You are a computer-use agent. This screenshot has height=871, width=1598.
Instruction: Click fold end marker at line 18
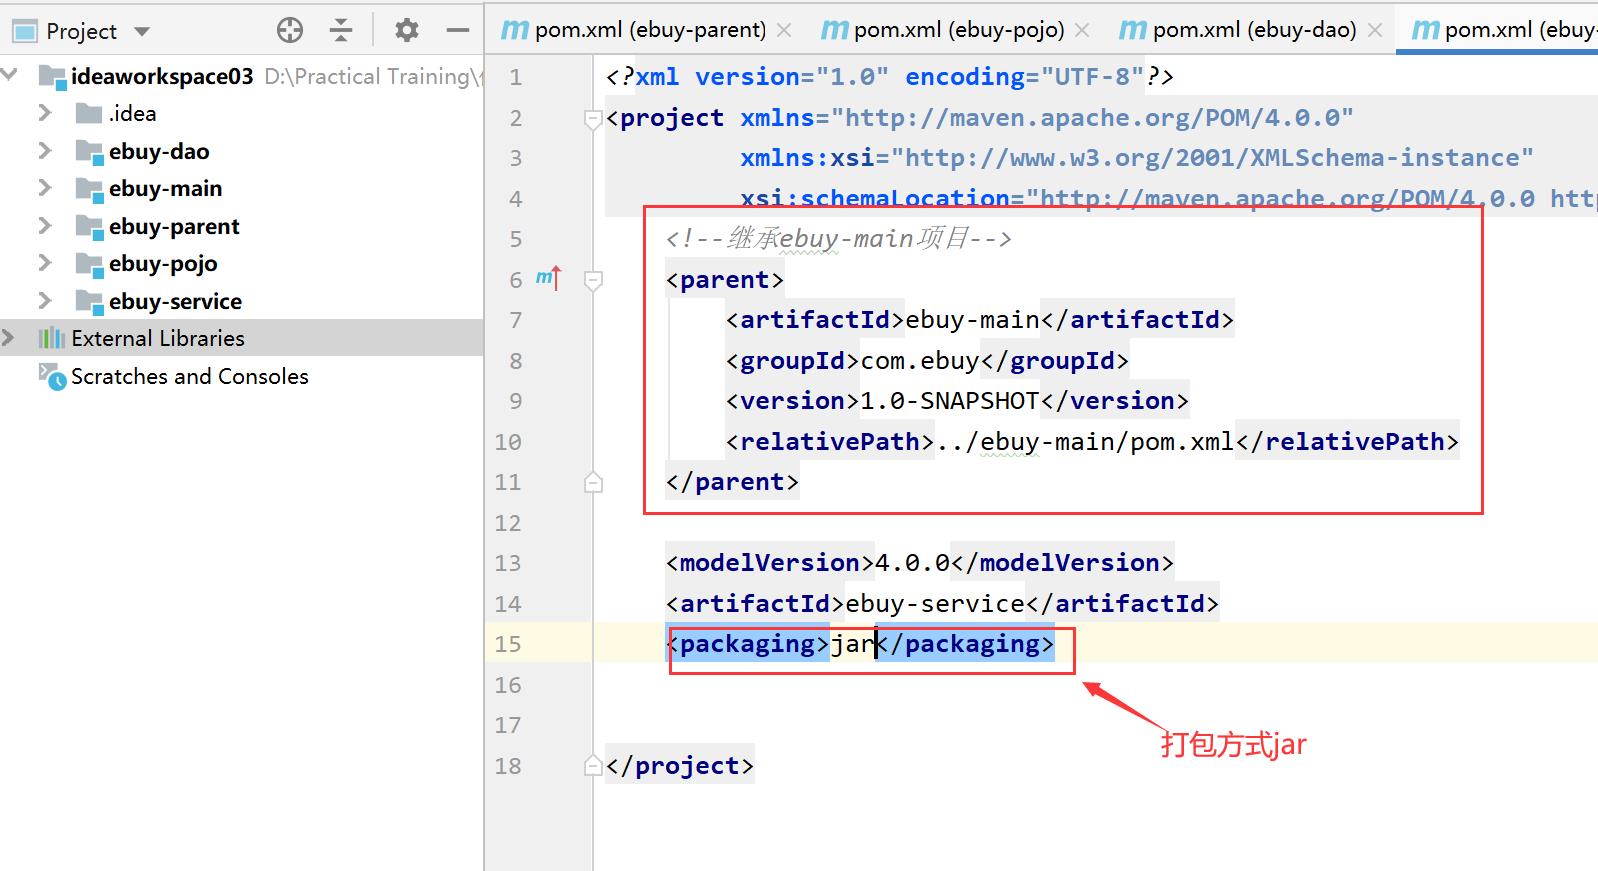tap(593, 766)
